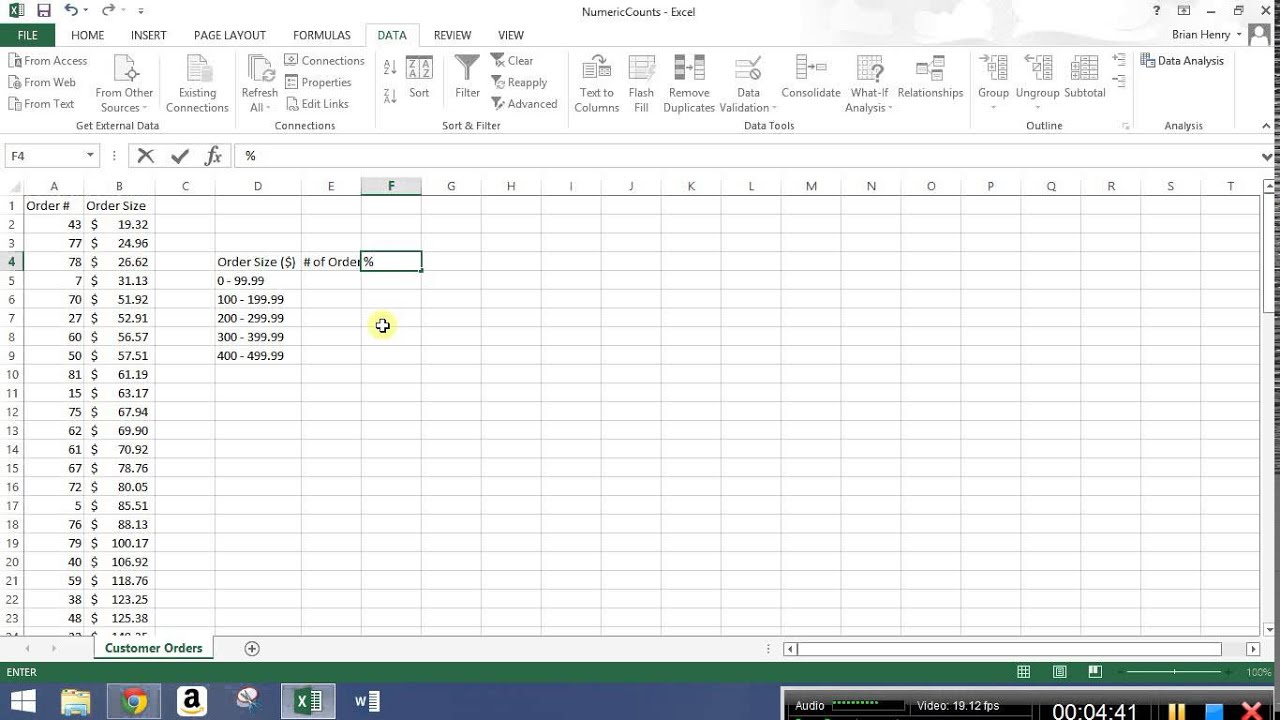This screenshot has height=720, width=1280.
Task: Switch to the FORMULAS tab
Action: [322, 35]
